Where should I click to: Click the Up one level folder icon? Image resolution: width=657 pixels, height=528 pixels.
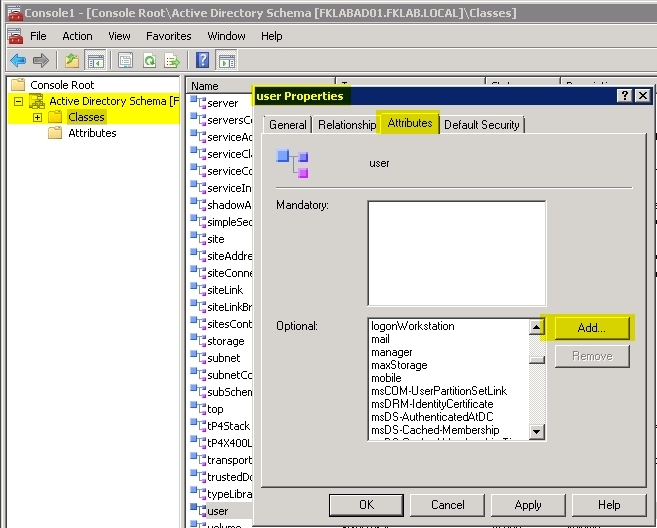click(72, 60)
